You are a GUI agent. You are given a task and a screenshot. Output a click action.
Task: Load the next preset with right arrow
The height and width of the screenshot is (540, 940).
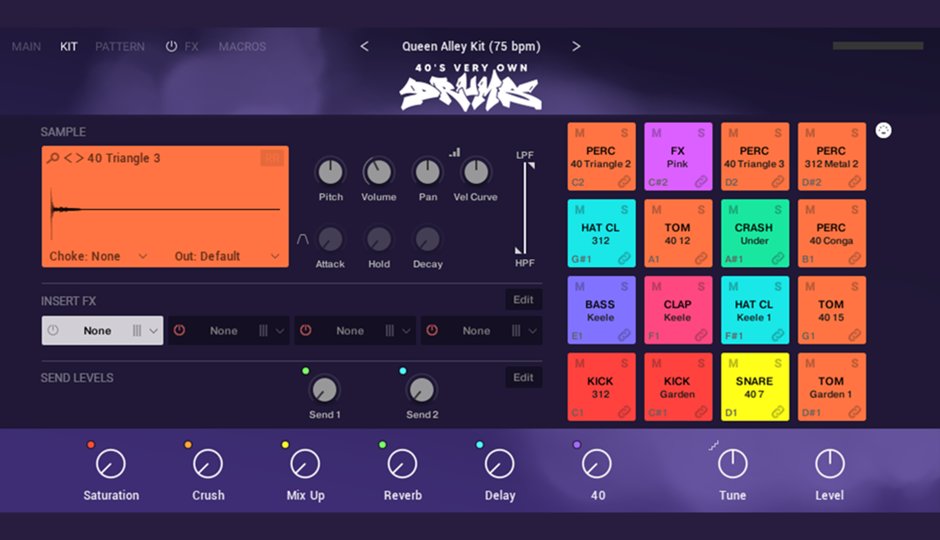pos(576,46)
